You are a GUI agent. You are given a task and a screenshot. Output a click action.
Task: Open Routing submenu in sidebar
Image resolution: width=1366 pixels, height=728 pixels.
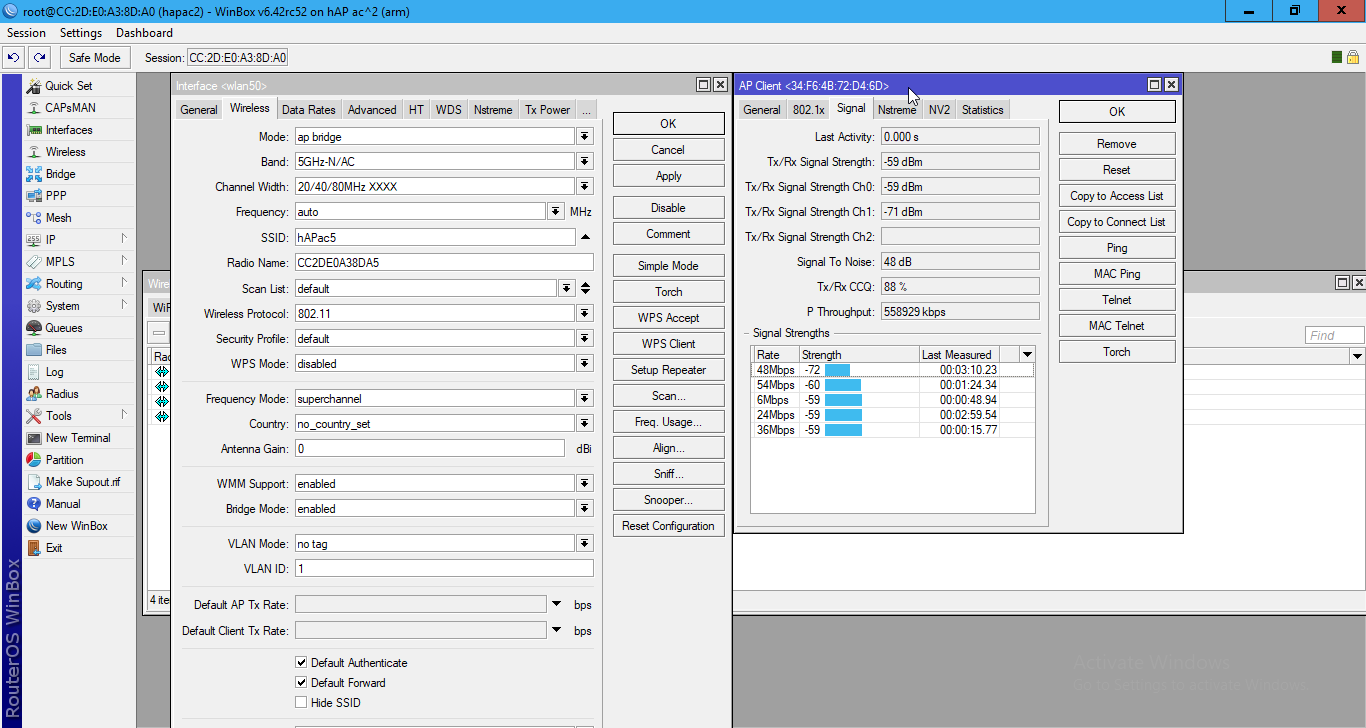point(79,284)
